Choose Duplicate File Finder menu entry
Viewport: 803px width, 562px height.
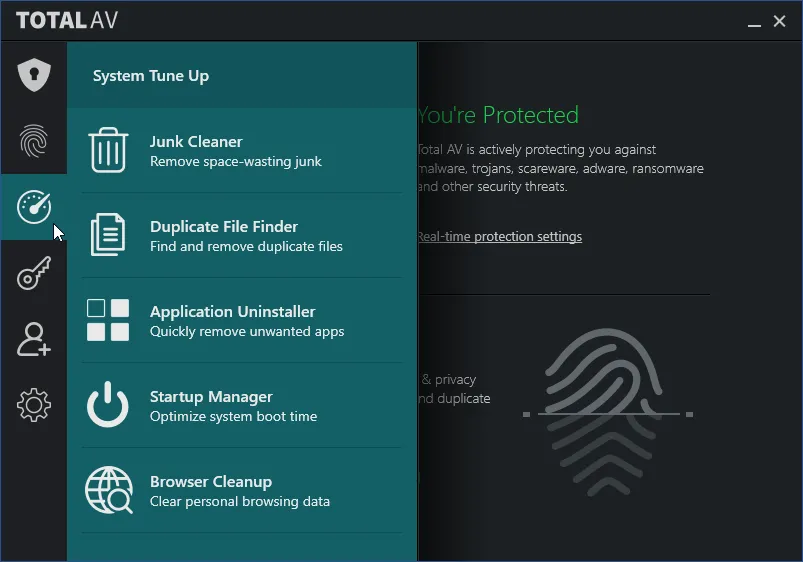tap(242, 236)
